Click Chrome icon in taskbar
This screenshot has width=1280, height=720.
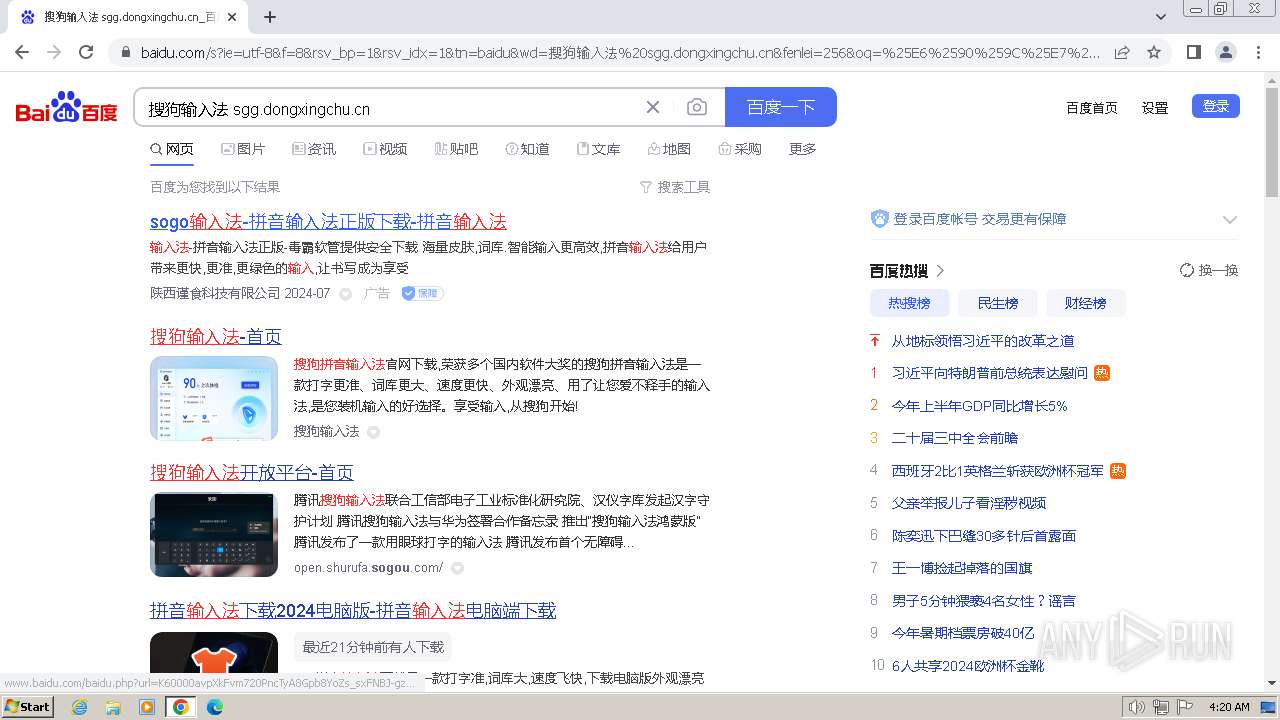point(181,707)
